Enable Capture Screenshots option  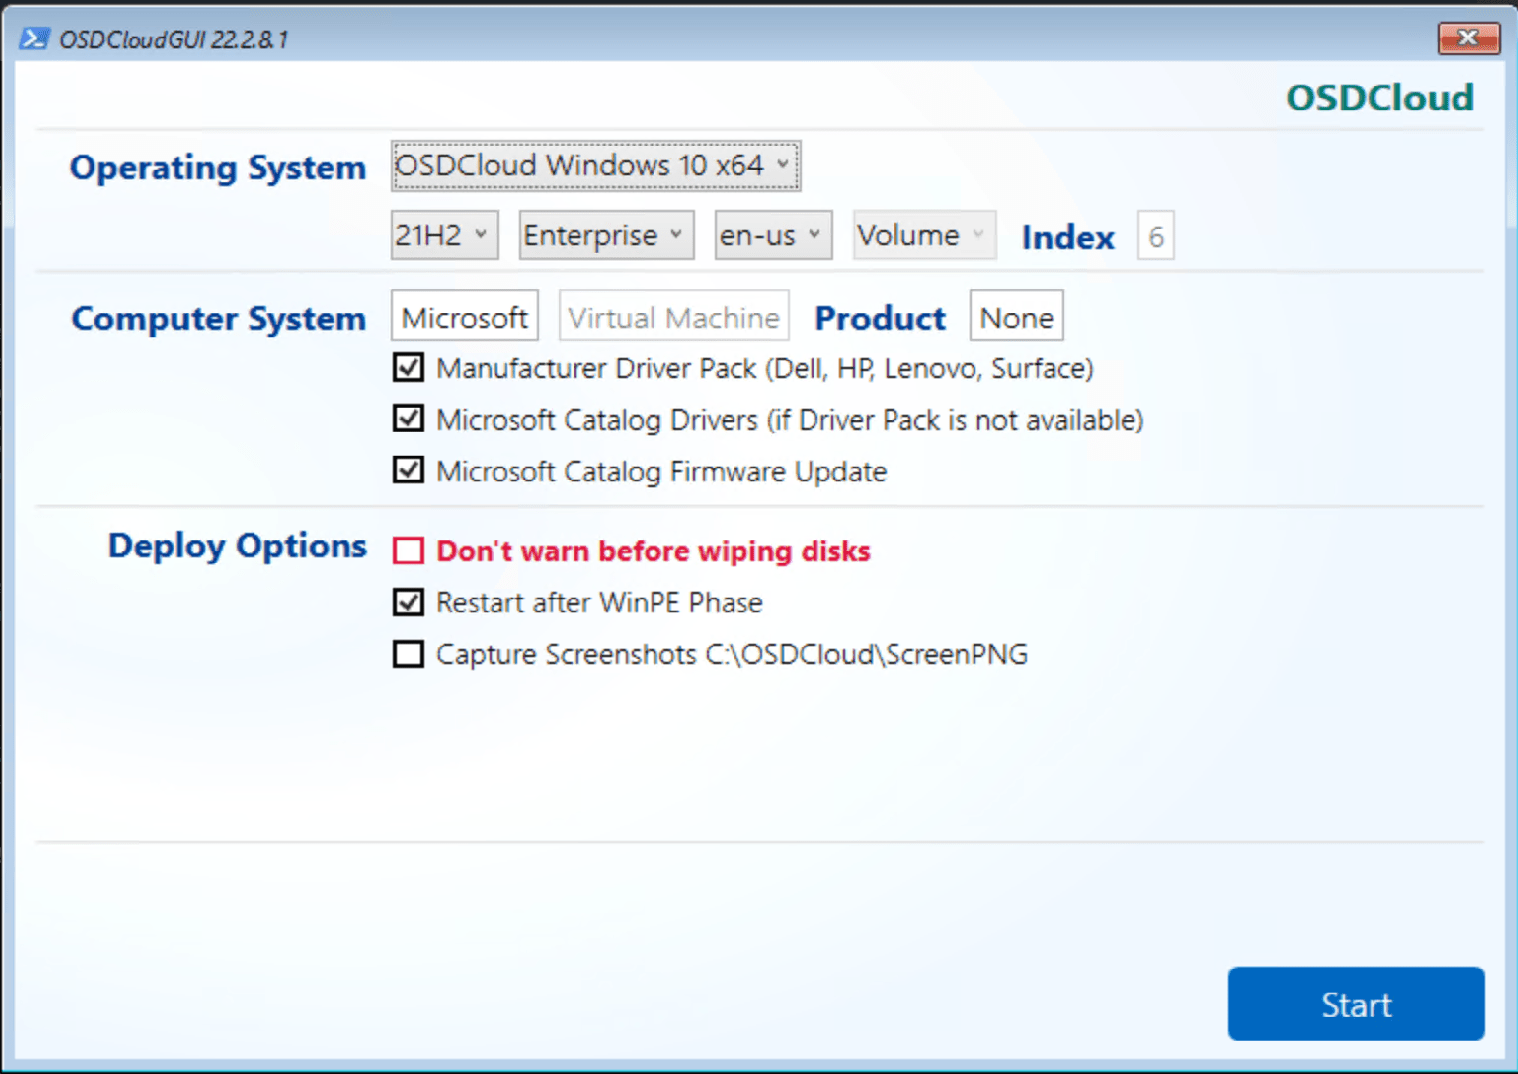408,653
